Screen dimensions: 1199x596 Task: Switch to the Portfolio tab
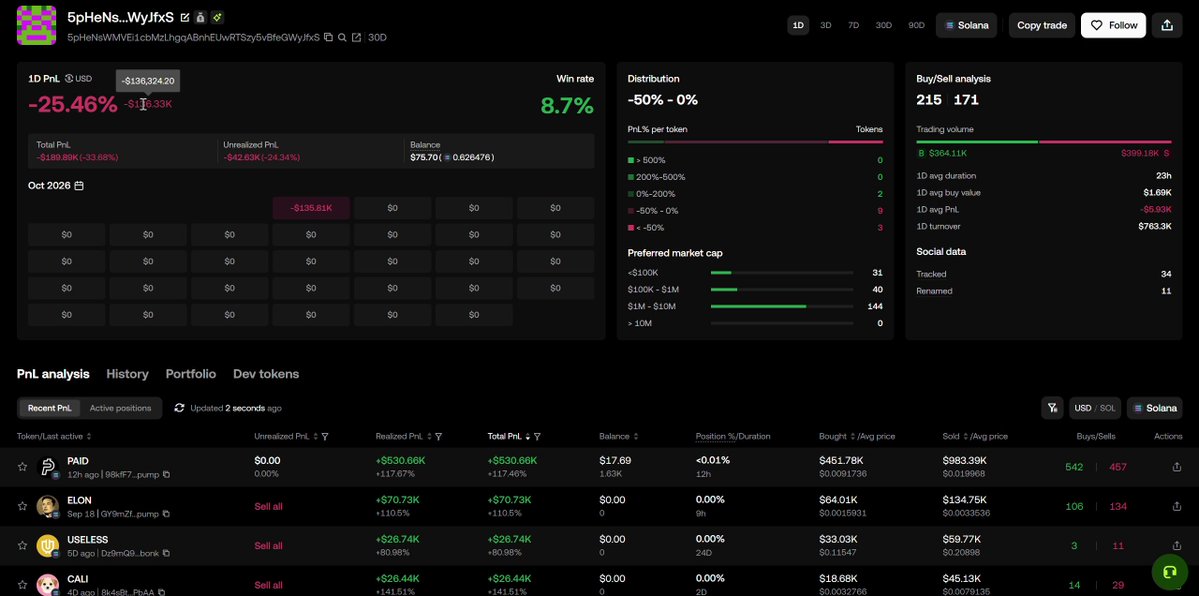(x=190, y=374)
